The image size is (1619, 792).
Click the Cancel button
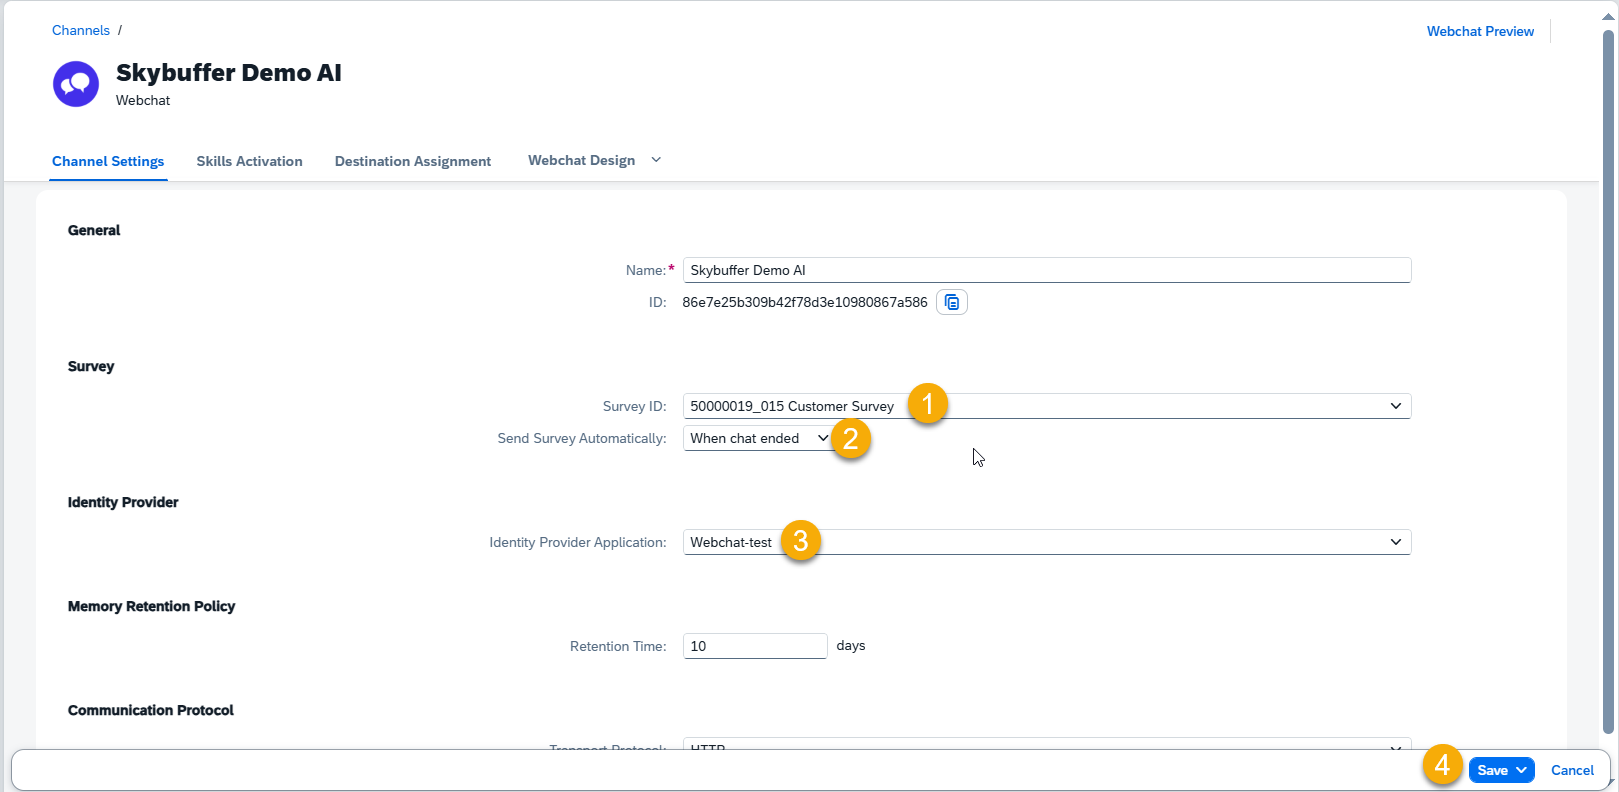click(1572, 770)
